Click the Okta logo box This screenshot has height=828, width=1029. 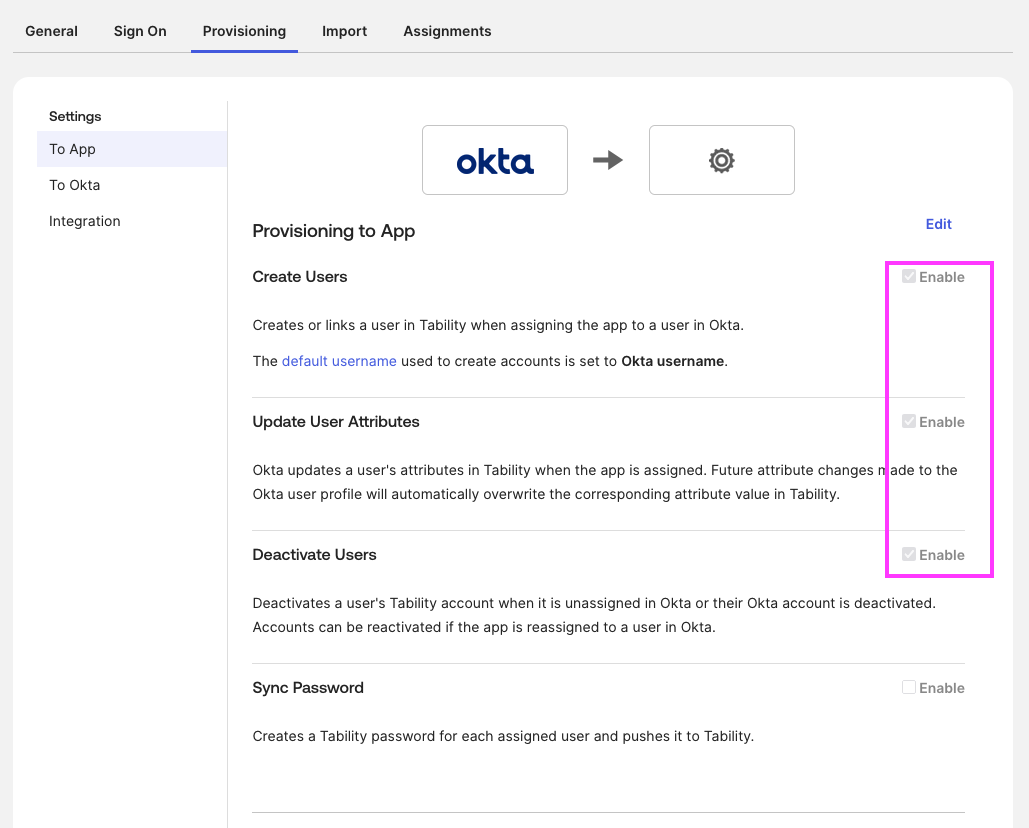(x=495, y=160)
